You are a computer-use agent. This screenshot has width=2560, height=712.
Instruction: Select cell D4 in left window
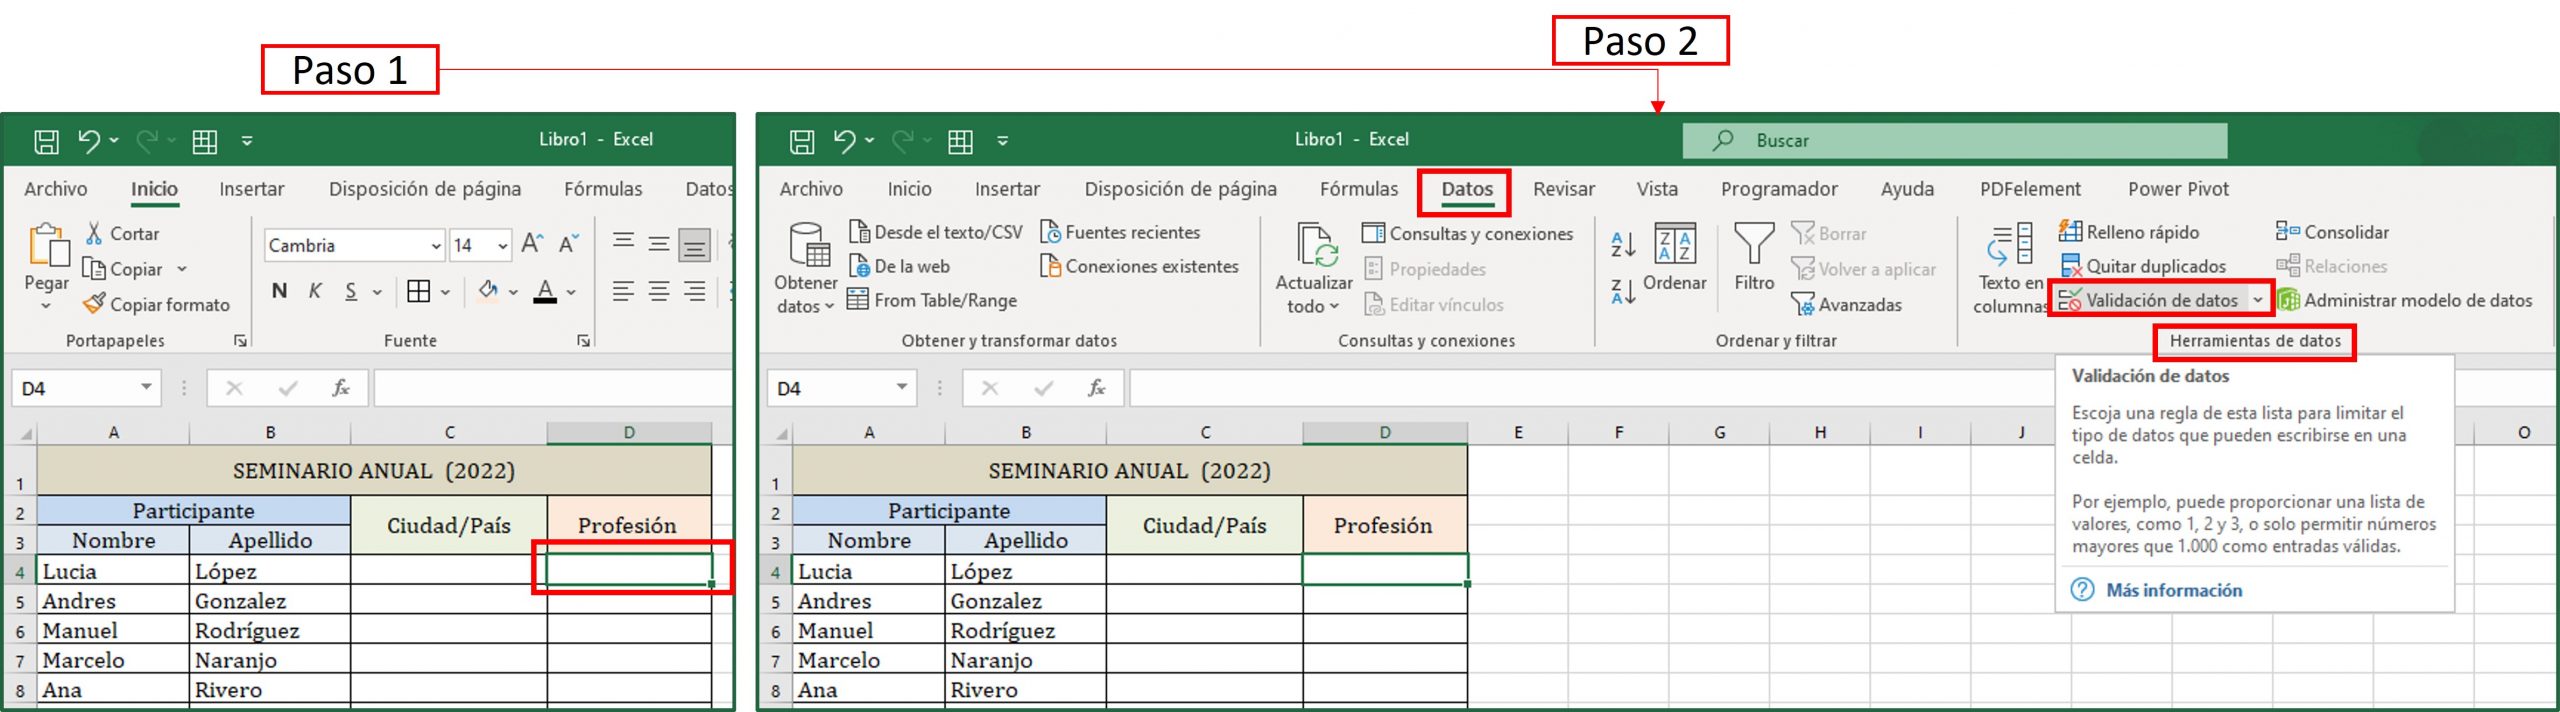coord(629,569)
